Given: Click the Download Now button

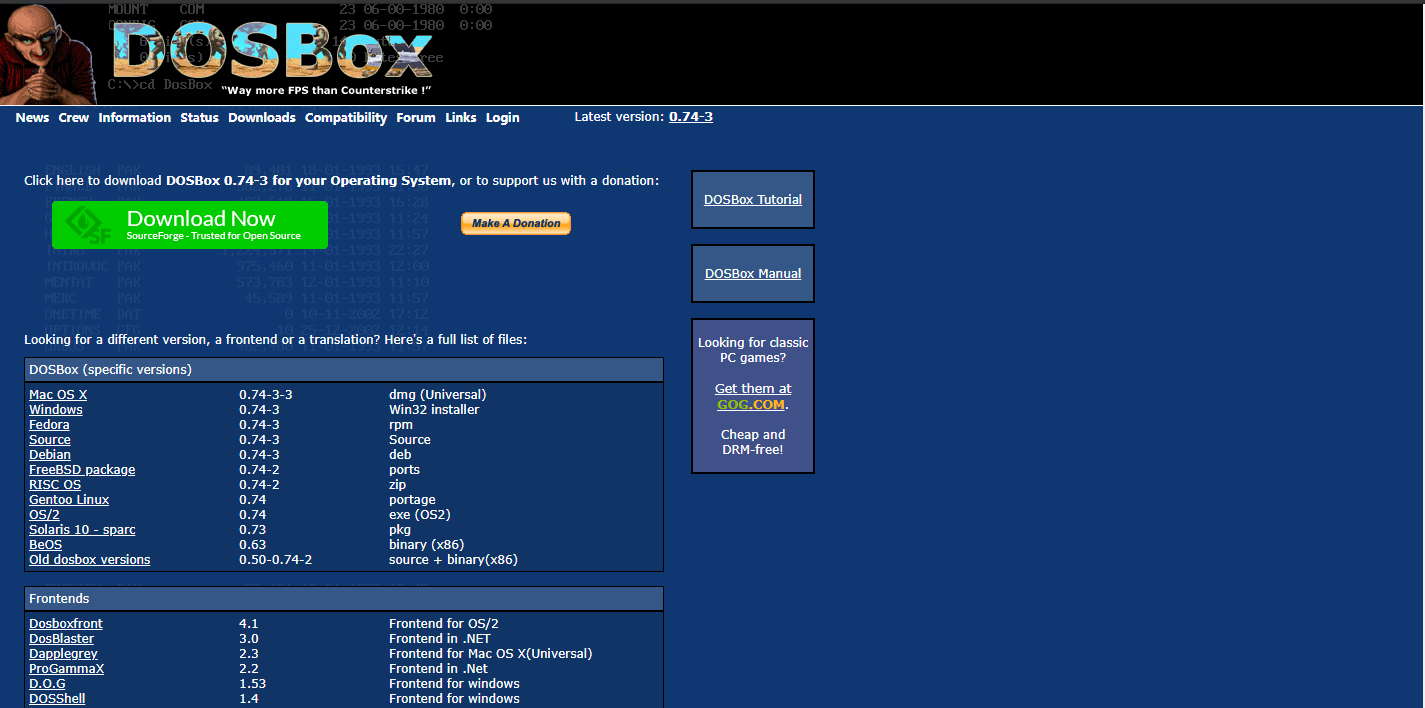Looking at the screenshot, I should 189,224.
